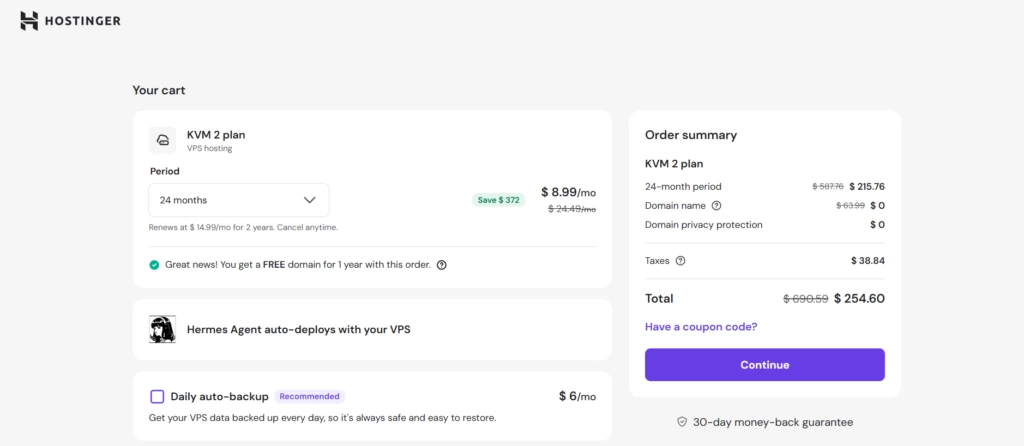Viewport: 1024px width, 446px height.
Task: Click the Hostinger wordmark text
Action: click(x=82, y=21)
